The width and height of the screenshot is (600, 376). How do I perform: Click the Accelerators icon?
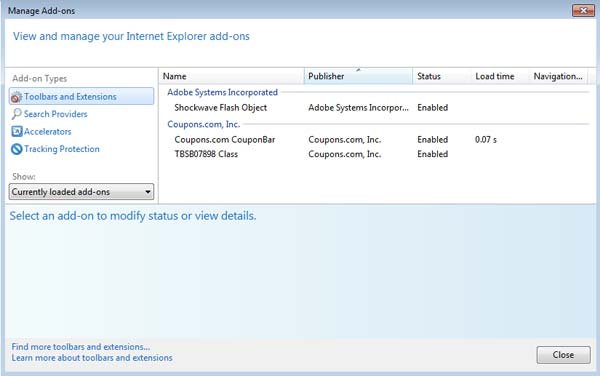tap(16, 132)
